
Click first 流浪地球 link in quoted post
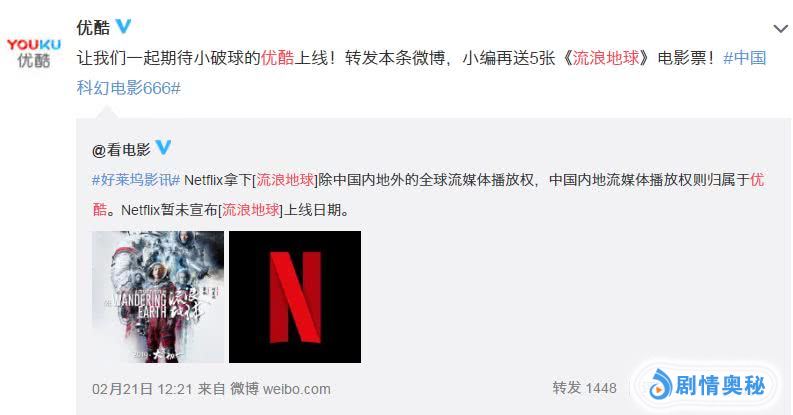pyautogui.click(x=286, y=180)
